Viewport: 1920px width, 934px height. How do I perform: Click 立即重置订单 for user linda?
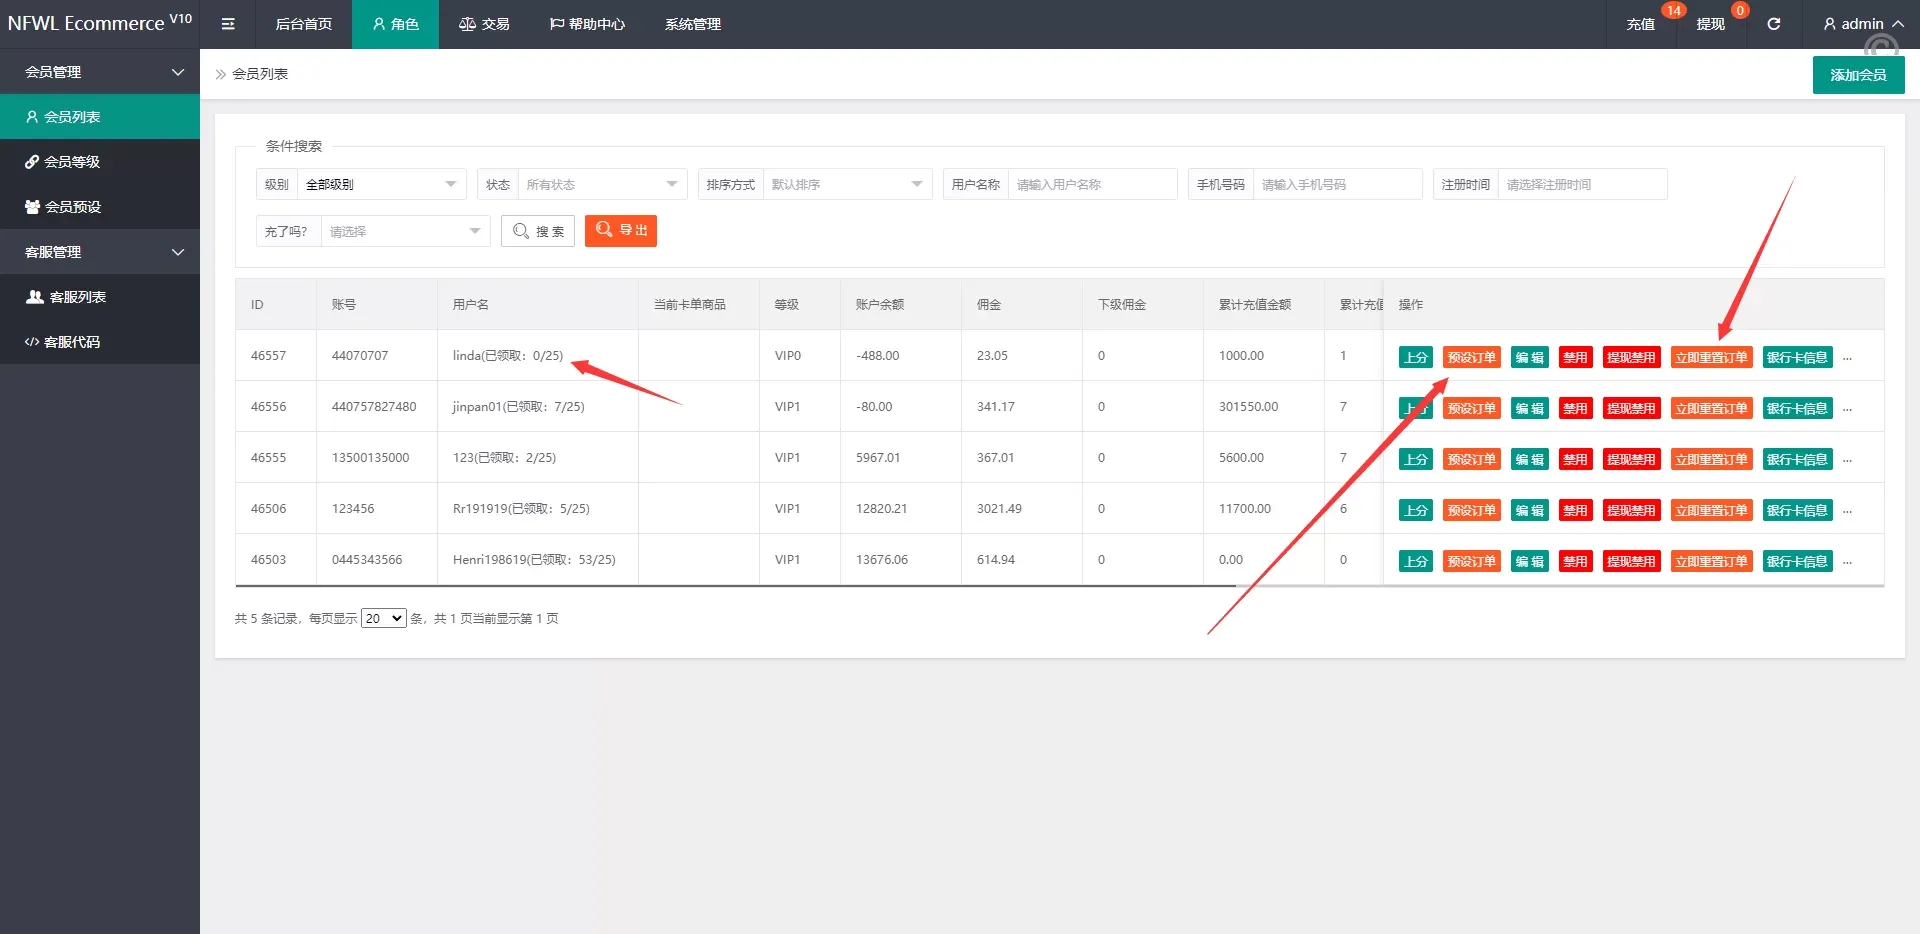1710,358
